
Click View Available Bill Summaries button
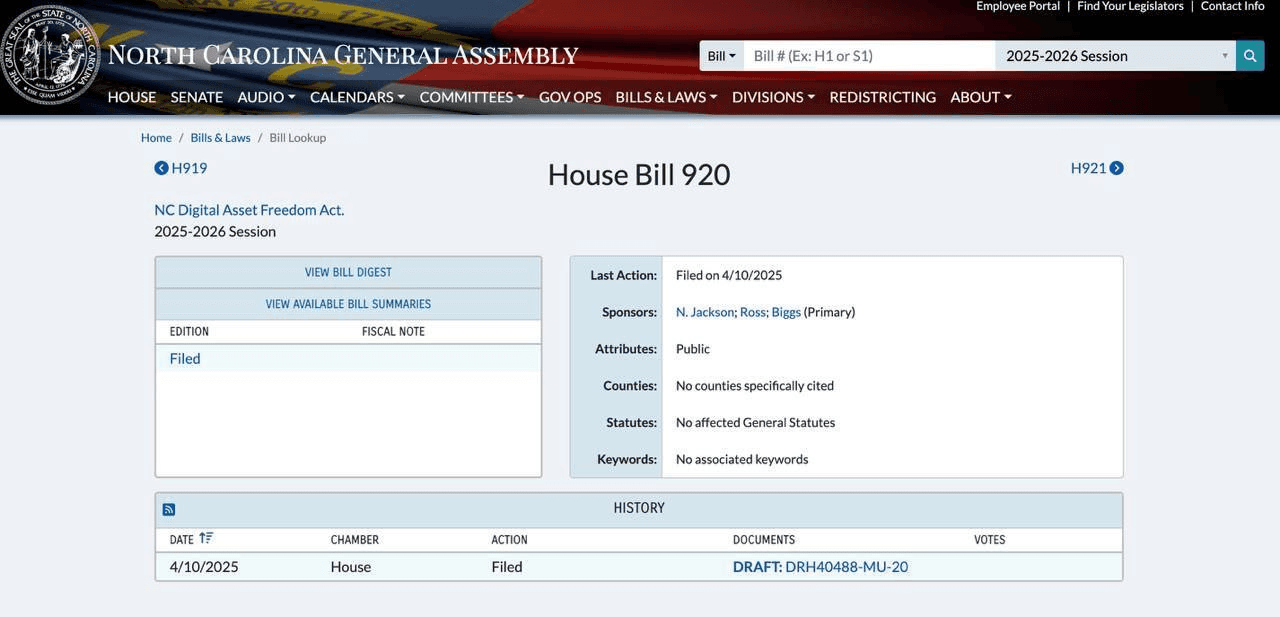pos(348,304)
